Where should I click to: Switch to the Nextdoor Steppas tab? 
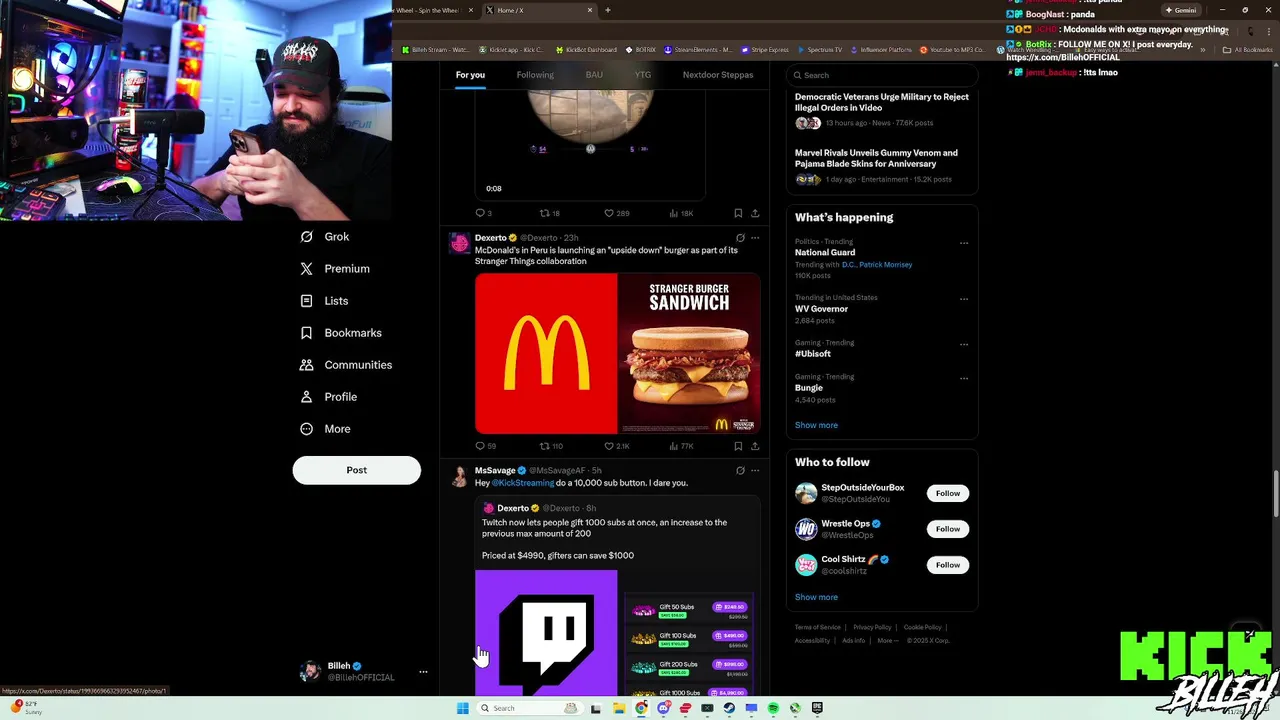[x=718, y=75]
